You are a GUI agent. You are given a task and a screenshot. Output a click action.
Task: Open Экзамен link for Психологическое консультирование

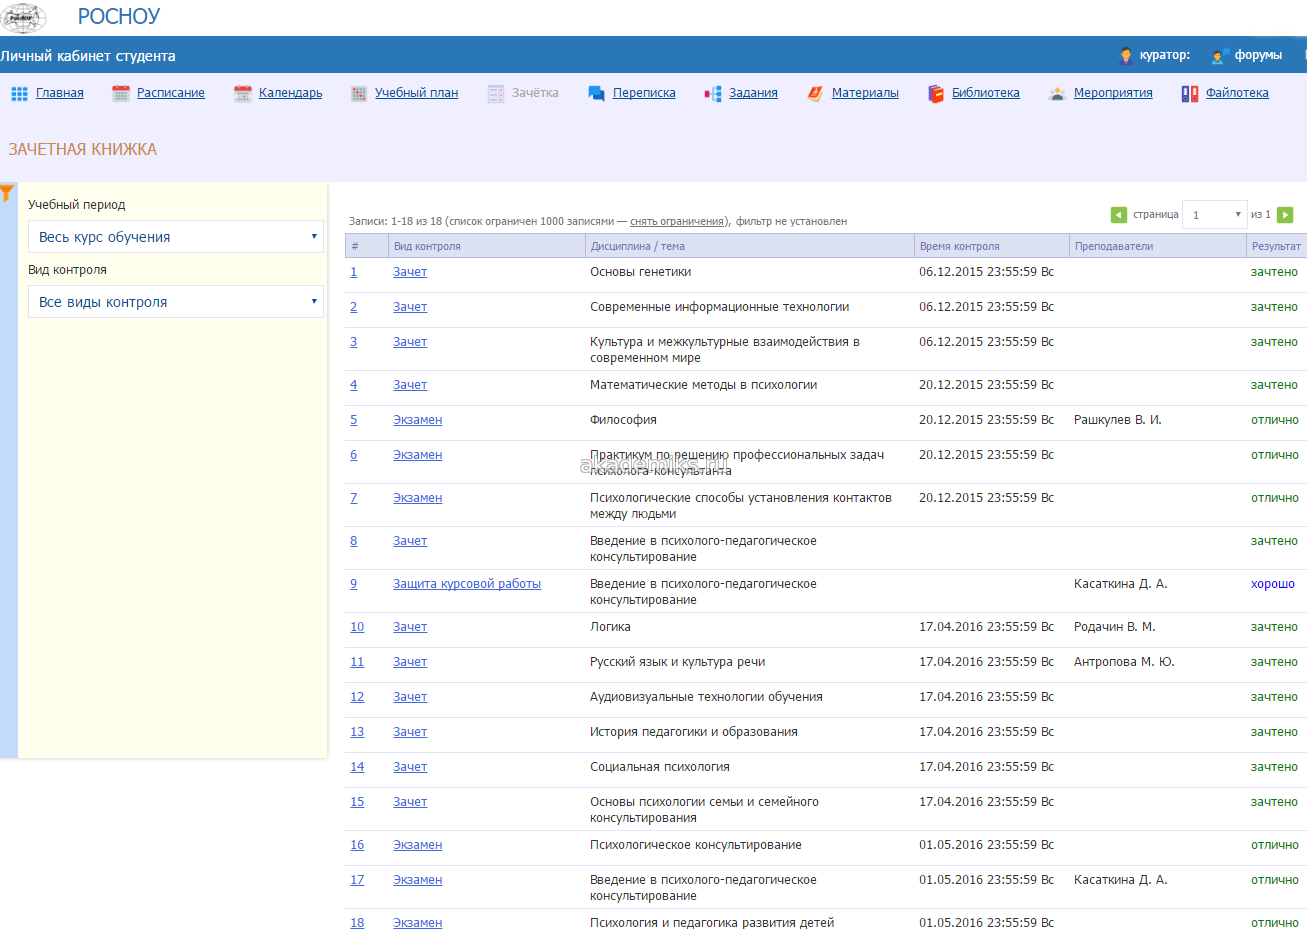417,845
